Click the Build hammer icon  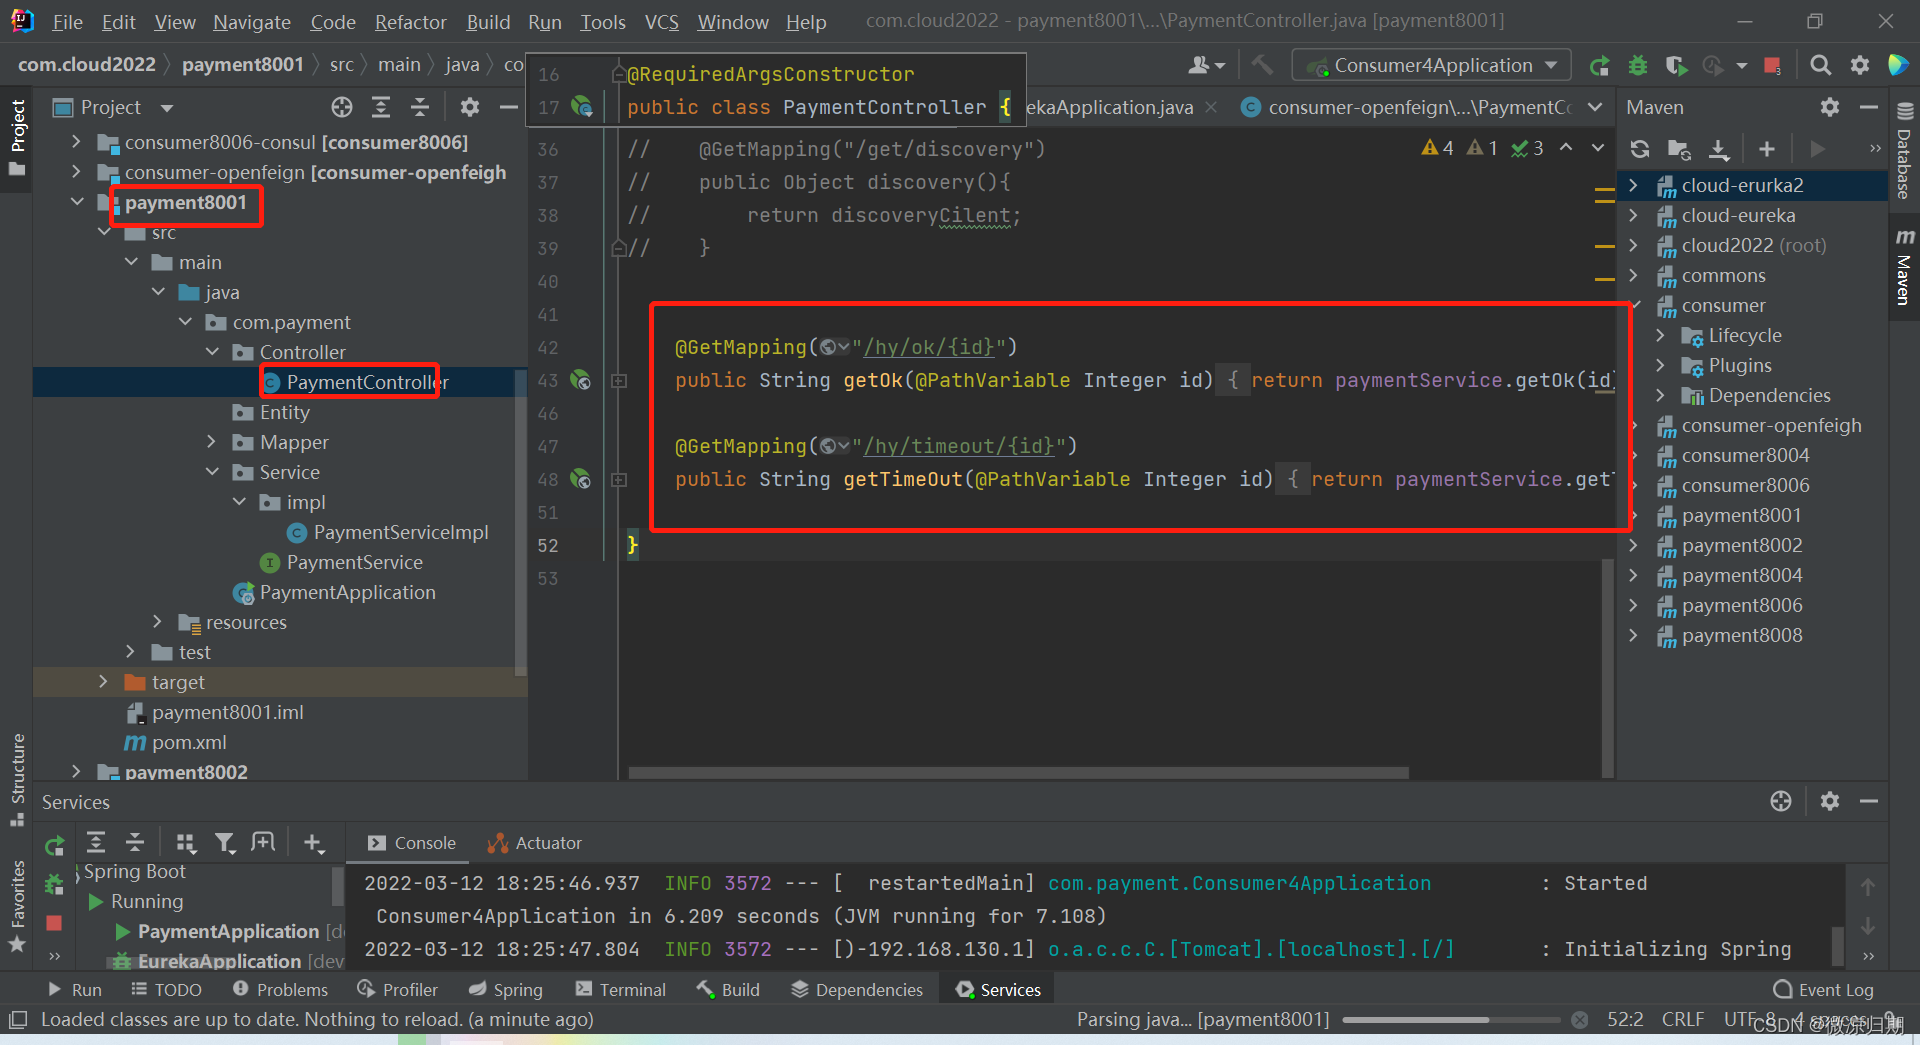point(1263,65)
